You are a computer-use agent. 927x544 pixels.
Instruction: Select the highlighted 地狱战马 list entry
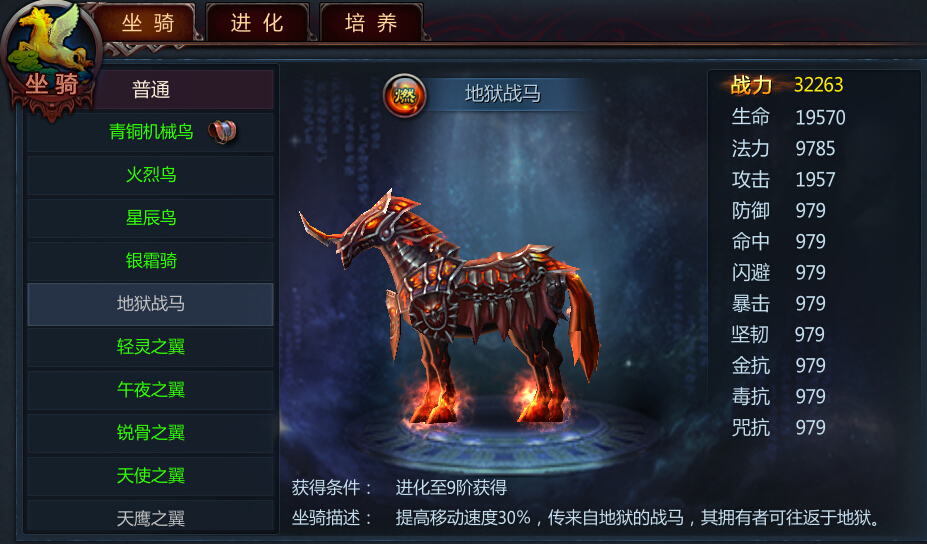tap(150, 304)
